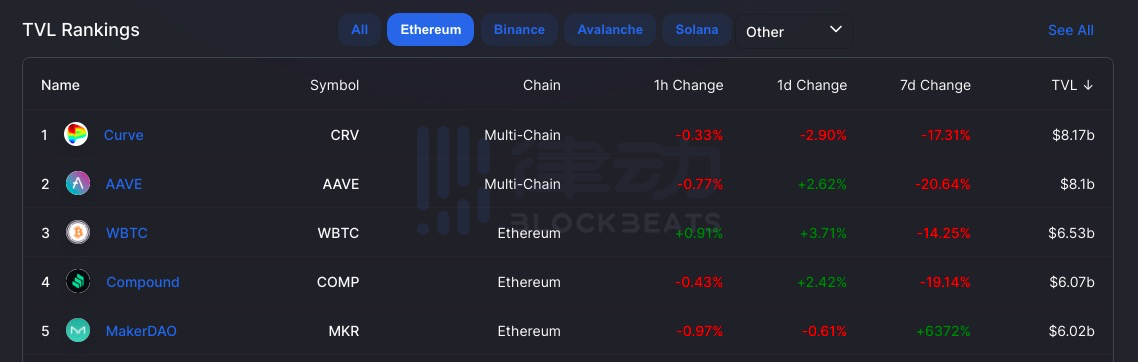
Task: Open the See All link
Action: pos(1071,30)
